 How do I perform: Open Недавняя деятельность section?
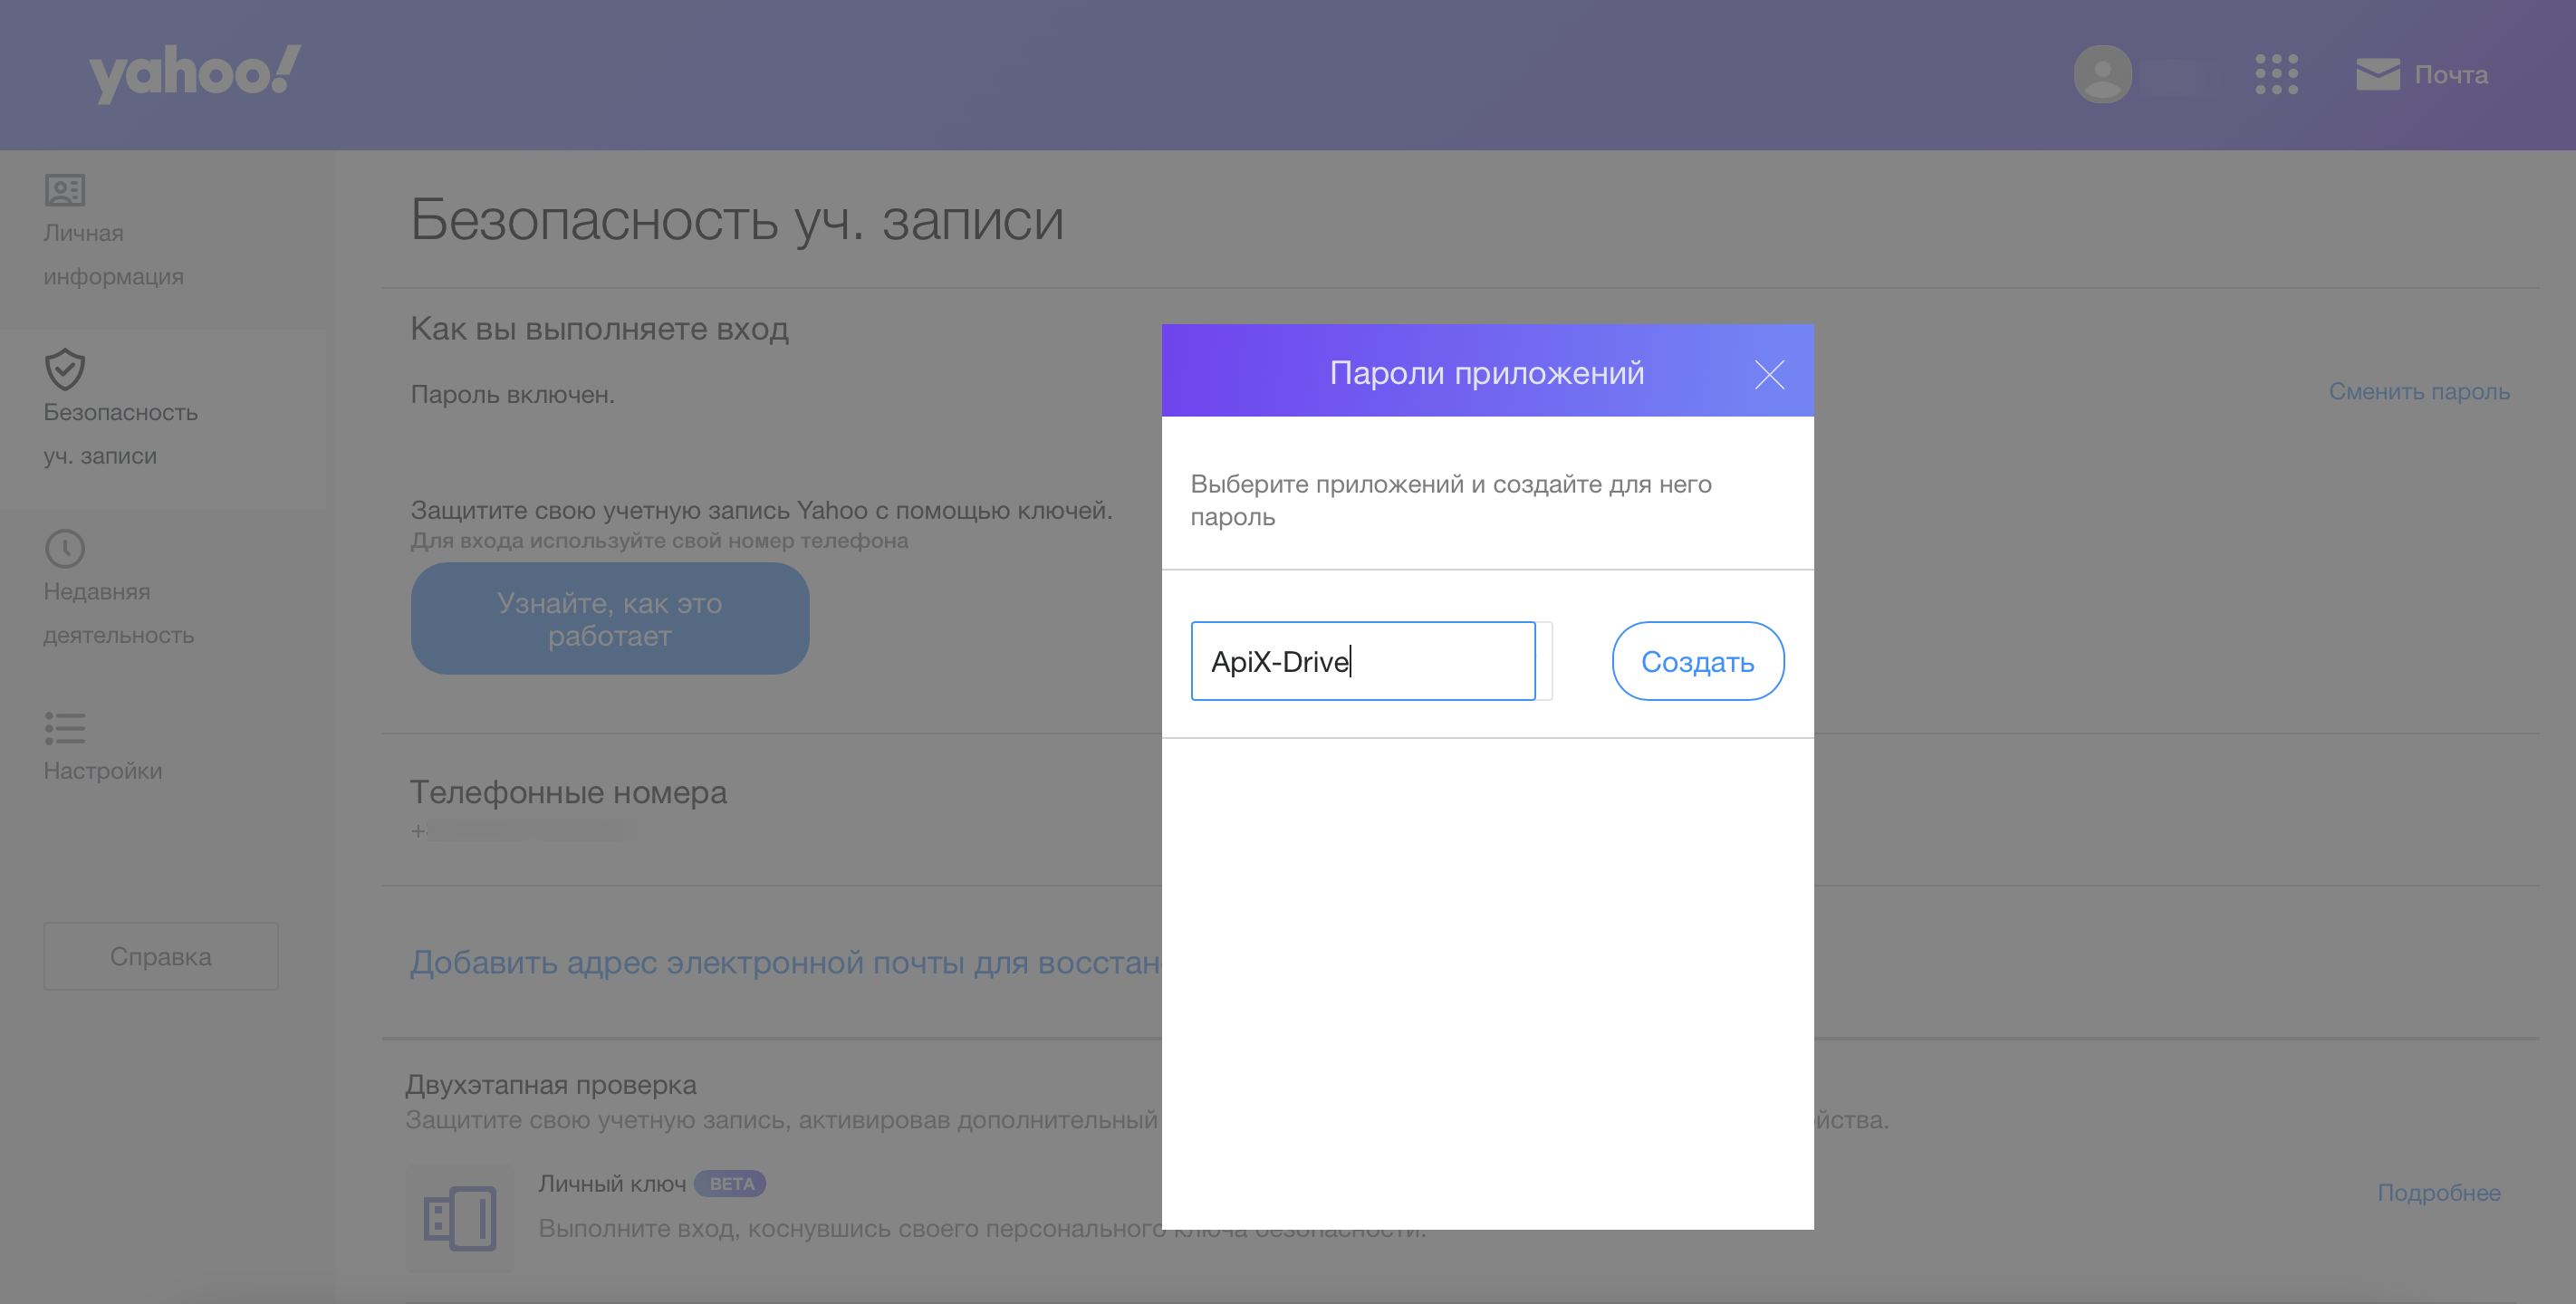pyautogui.click(x=118, y=613)
